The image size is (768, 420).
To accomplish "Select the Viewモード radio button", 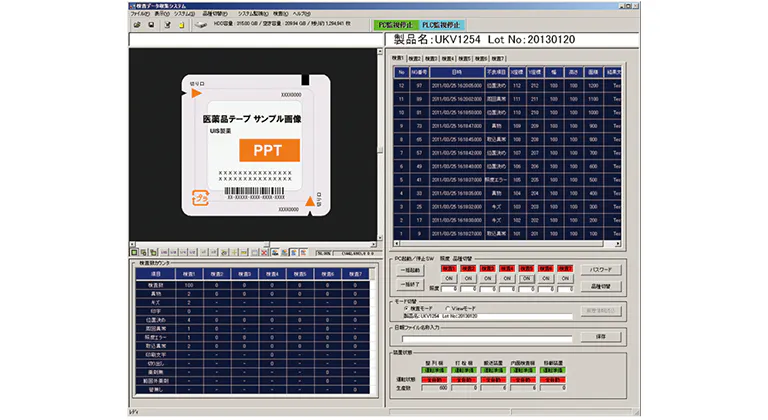I will tap(444, 307).
